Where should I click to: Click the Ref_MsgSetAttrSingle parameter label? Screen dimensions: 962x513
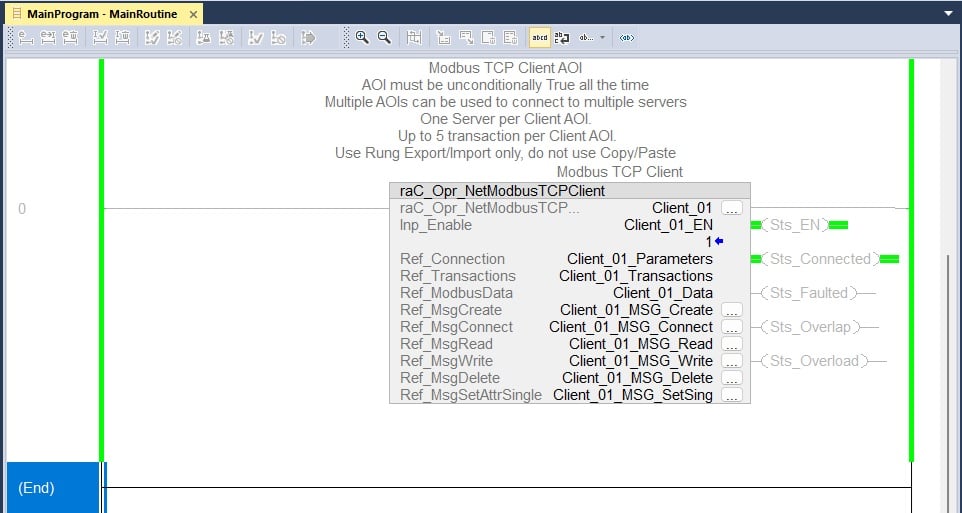pyautogui.click(x=471, y=395)
